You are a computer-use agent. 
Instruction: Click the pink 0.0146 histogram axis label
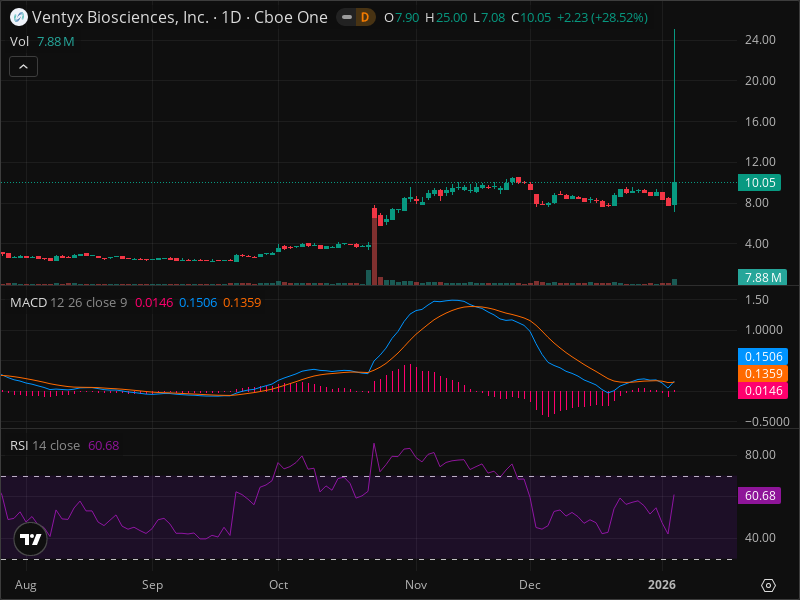tap(763, 391)
